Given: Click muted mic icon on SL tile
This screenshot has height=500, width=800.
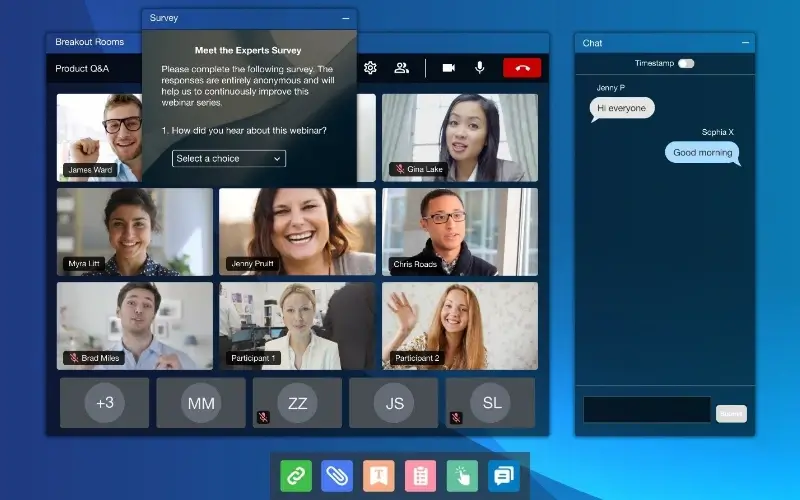Looking at the screenshot, I should (456, 417).
